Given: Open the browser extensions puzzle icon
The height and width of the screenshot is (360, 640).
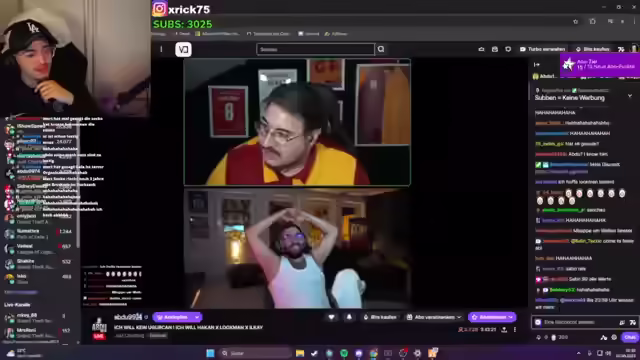Looking at the screenshot, I should [x=592, y=21].
